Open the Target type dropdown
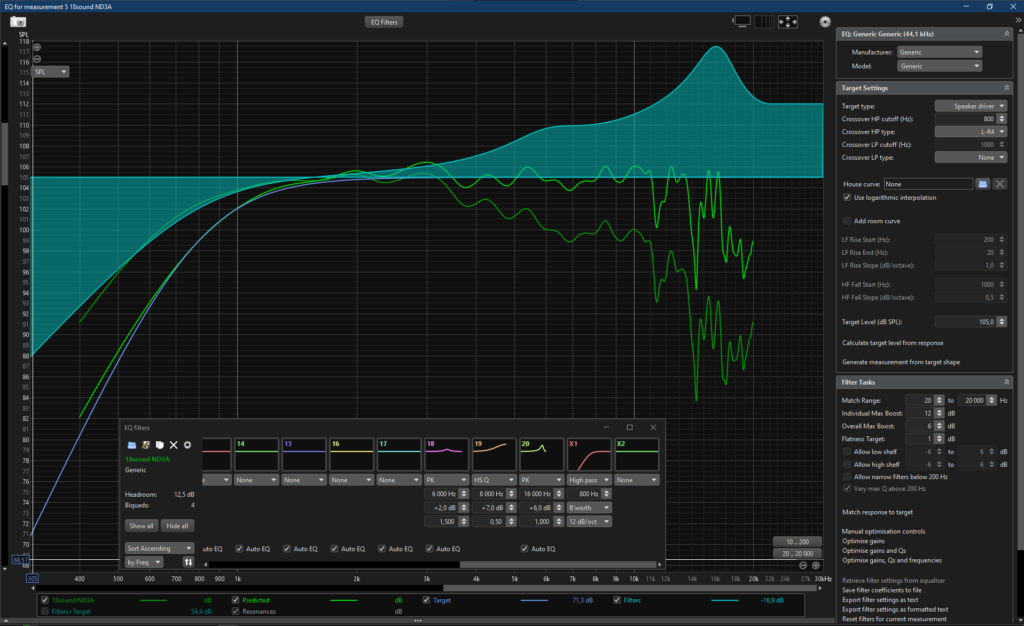 coord(970,105)
